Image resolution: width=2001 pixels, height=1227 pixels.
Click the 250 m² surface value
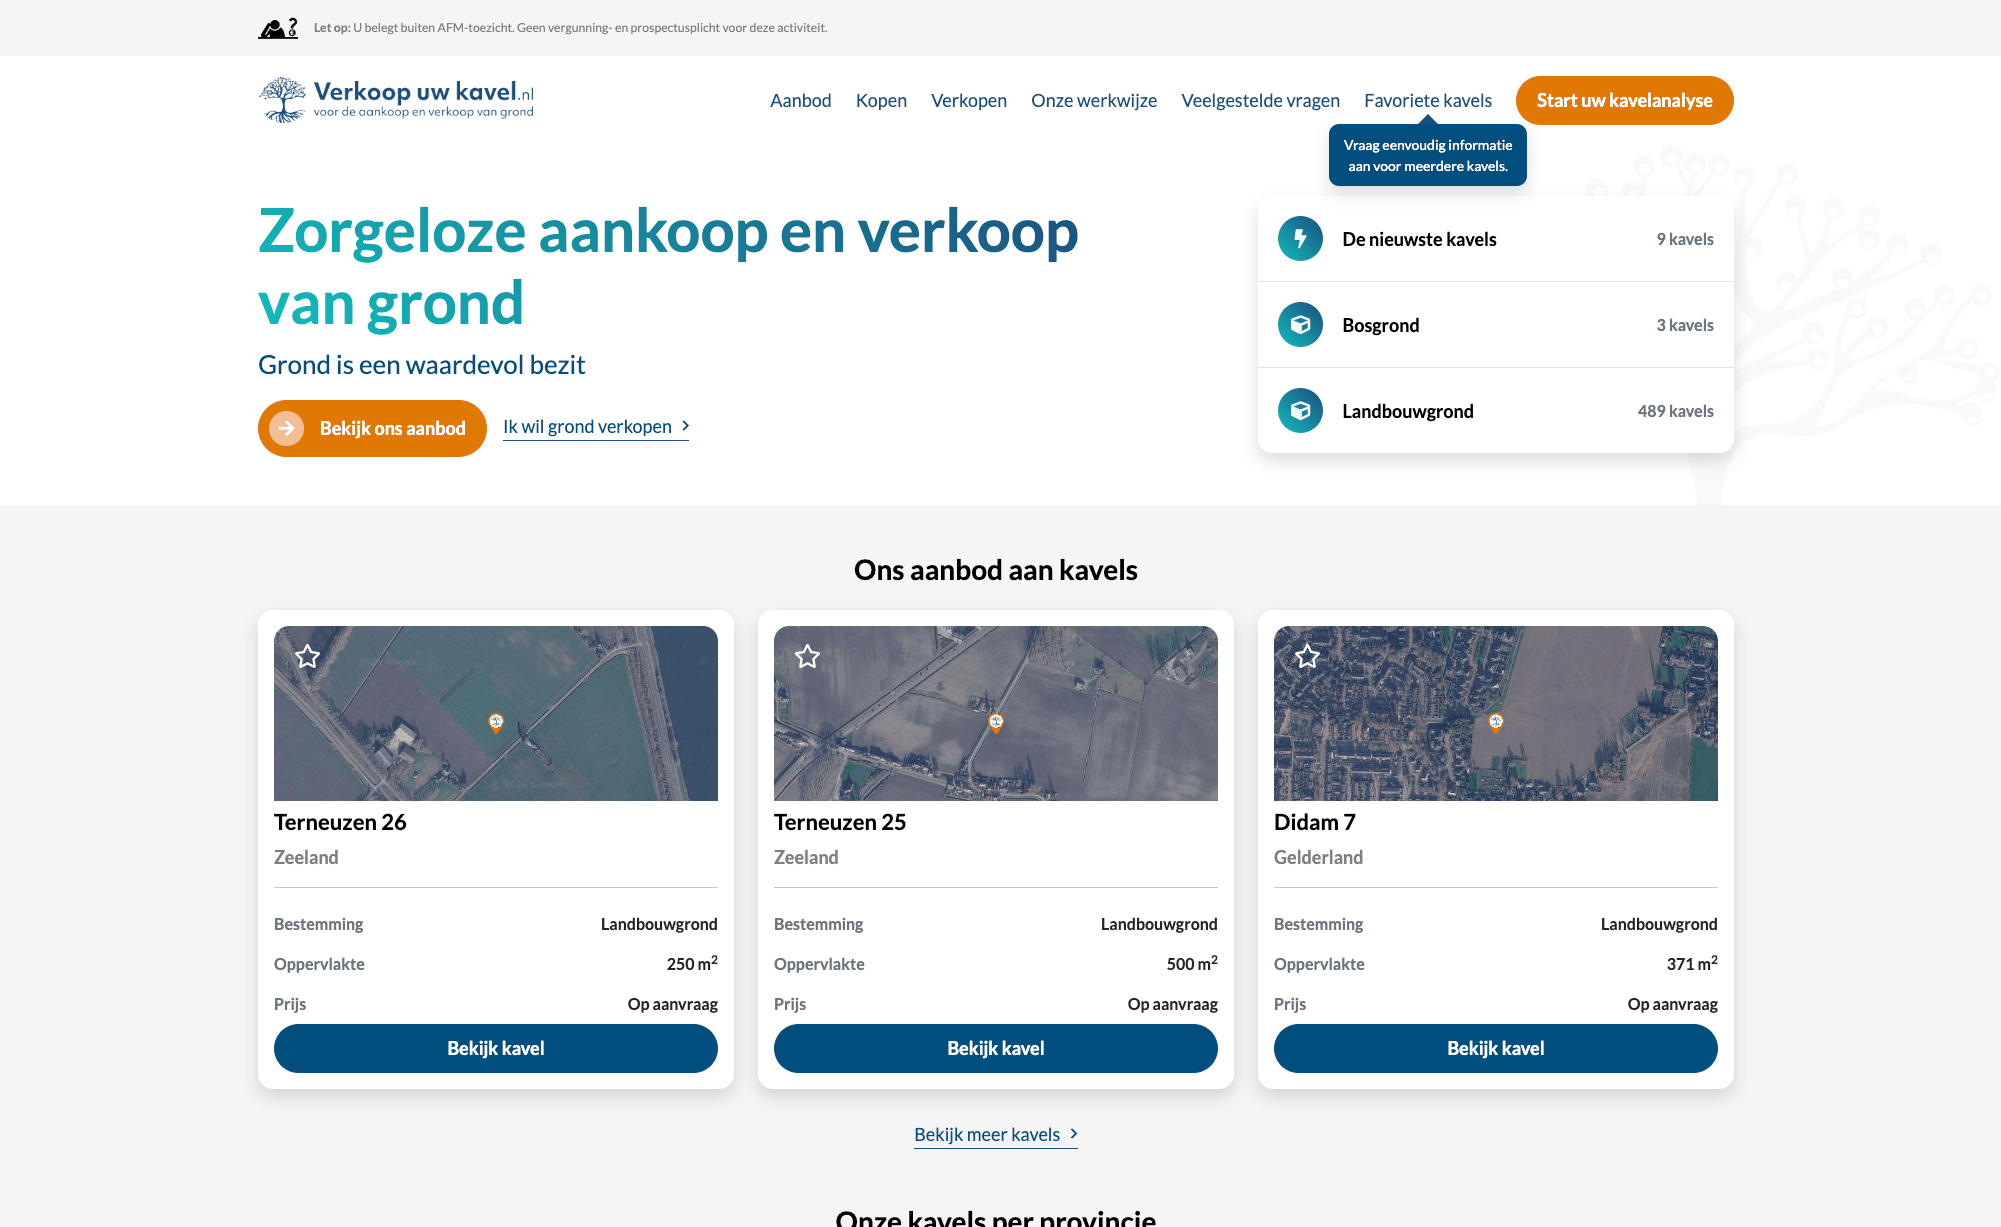692,963
